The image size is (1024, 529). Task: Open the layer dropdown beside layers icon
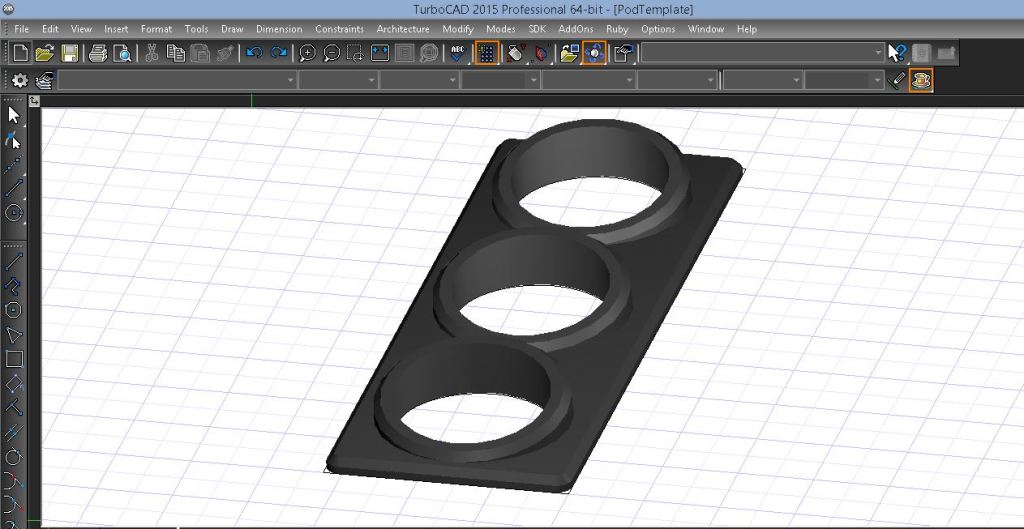[x=177, y=80]
